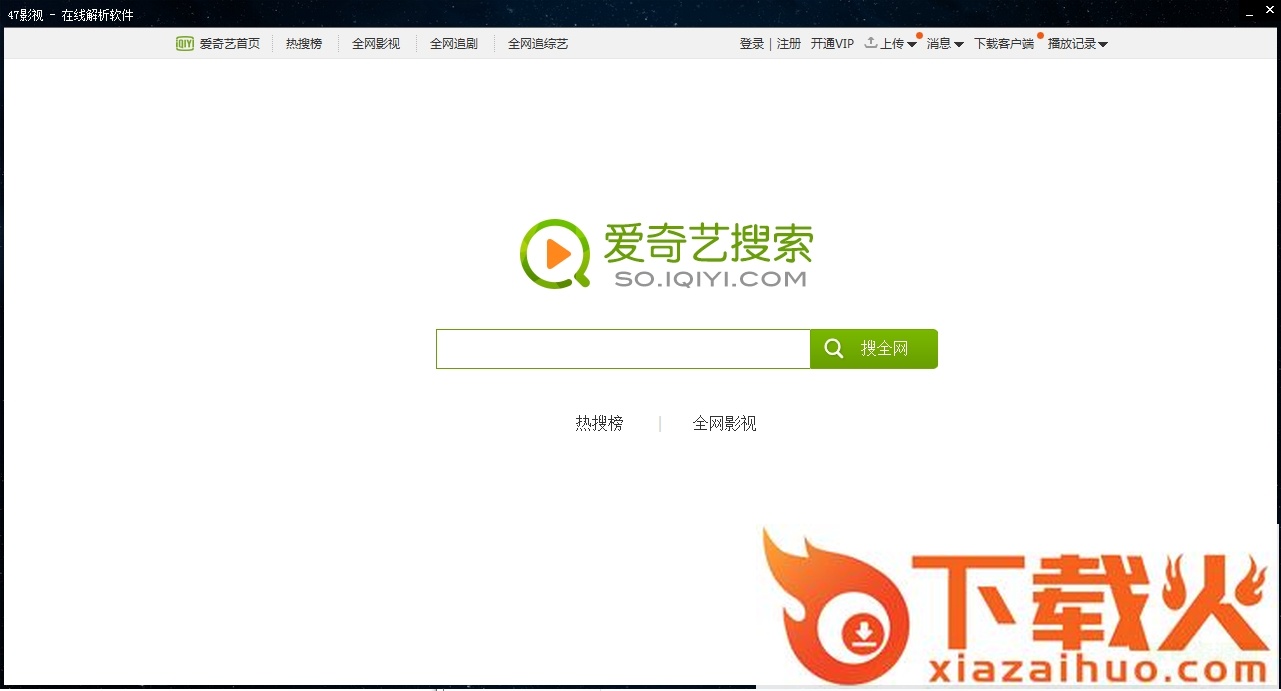This screenshot has height=691, width=1281.
Task: Open 热搜榜 in the top navigation bar
Action: click(x=304, y=44)
